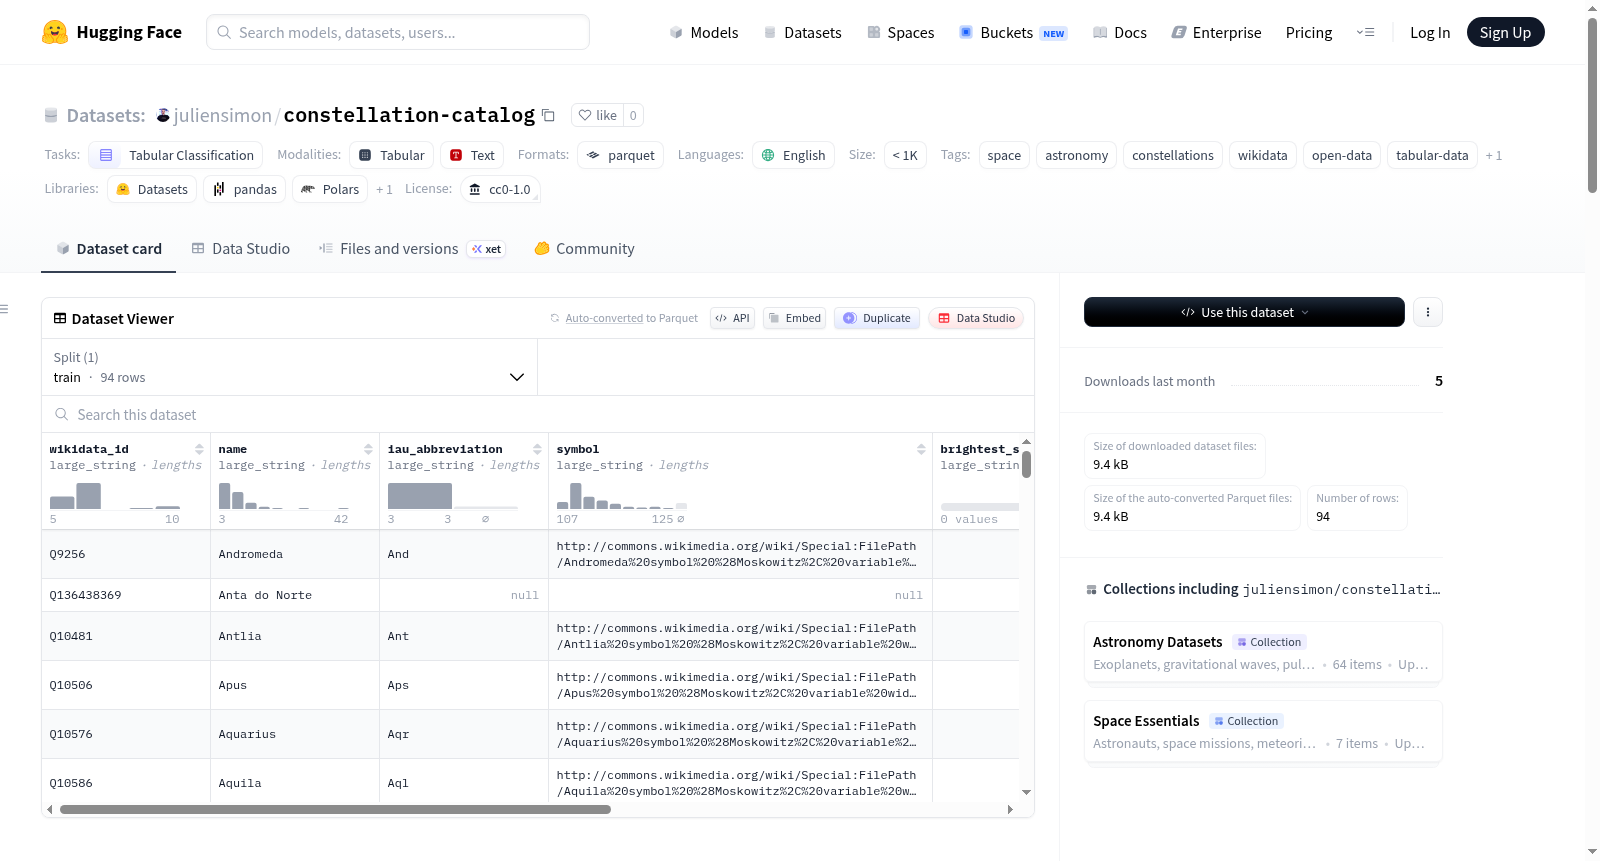
Task: Sort by the symbol column
Action: click(x=921, y=449)
